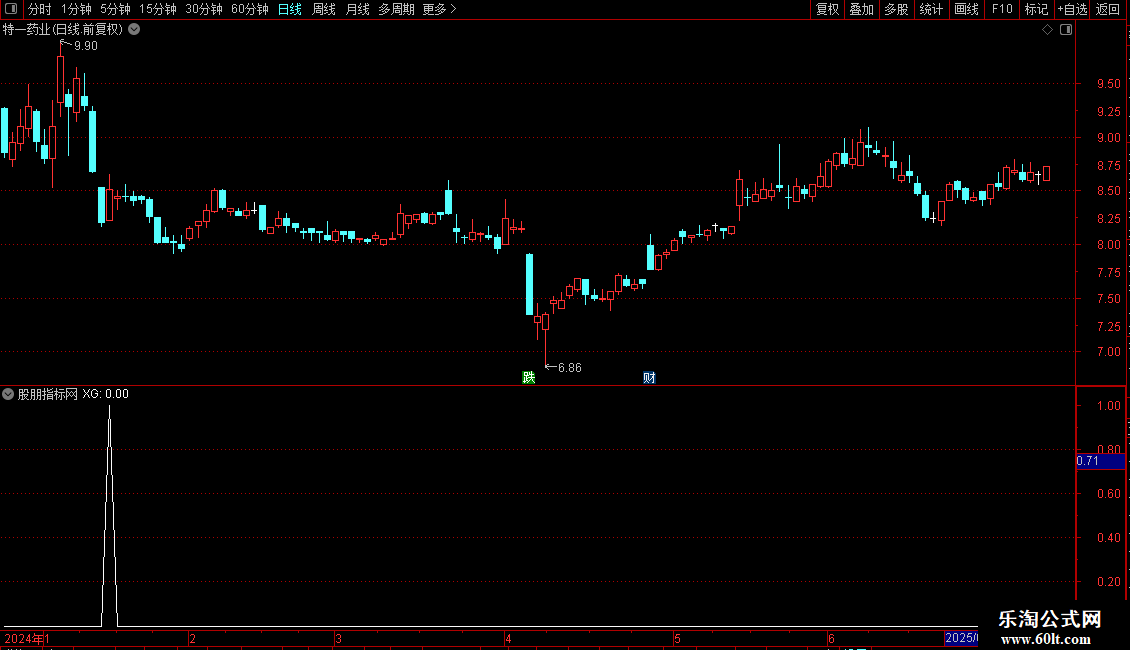Viewport: 1130px width, 650px height.
Task: Open the 统计 statistics tool
Action: tap(931, 9)
